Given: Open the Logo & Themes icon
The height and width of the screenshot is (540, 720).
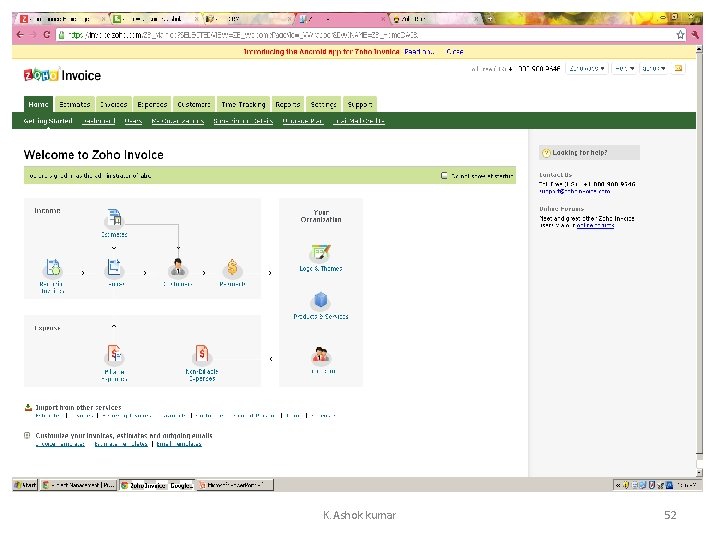Looking at the screenshot, I should tap(321, 253).
